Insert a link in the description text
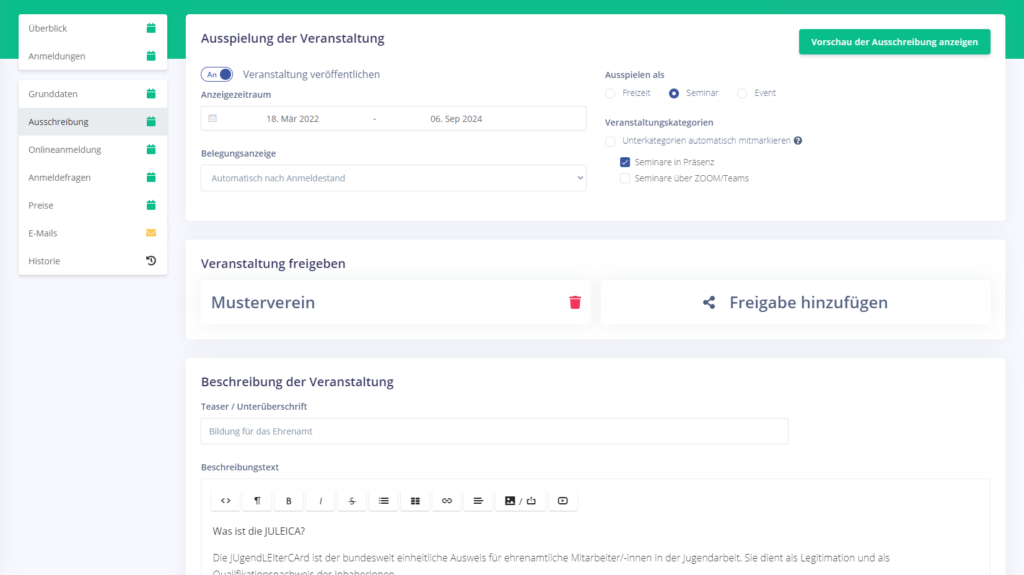This screenshot has width=1024, height=575. 447,501
